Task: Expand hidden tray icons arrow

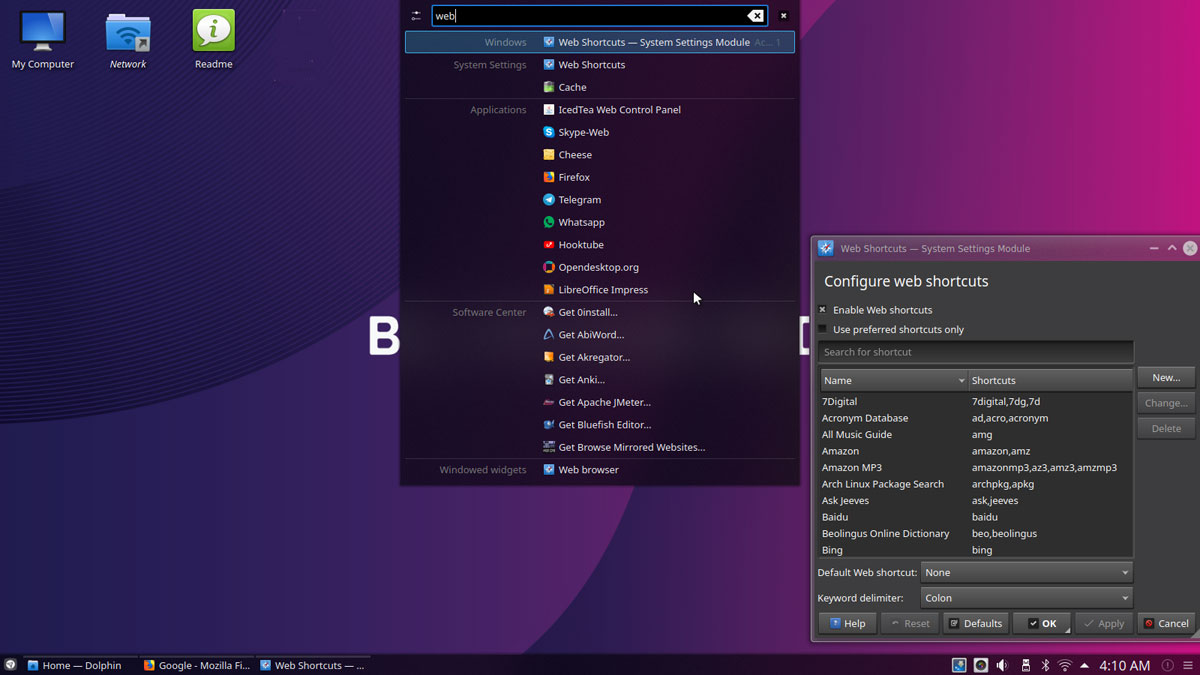Action: pos(1085,665)
